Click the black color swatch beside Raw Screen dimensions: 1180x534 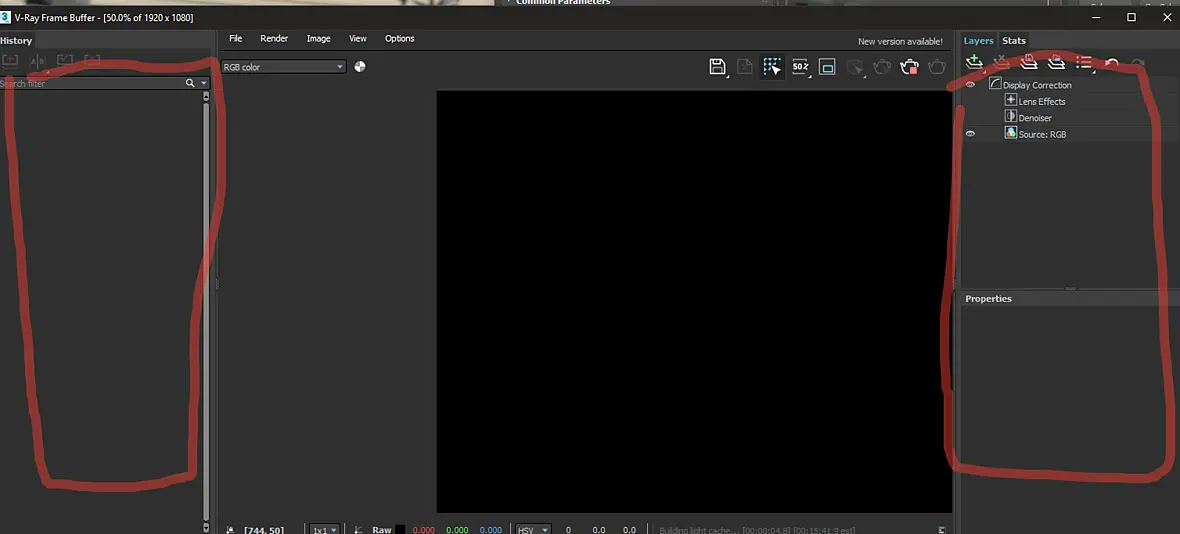pos(400,530)
